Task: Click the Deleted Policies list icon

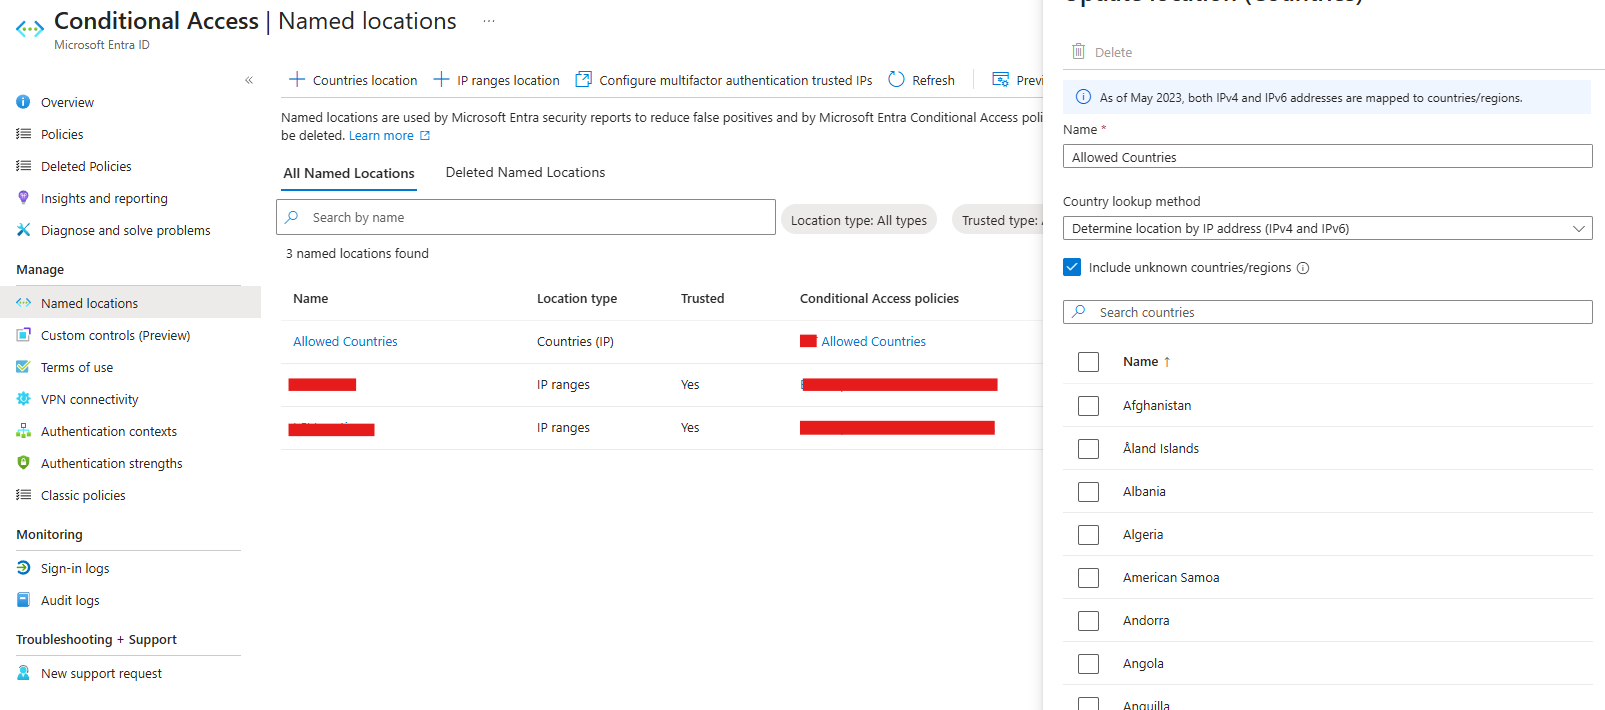Action: pos(23,166)
